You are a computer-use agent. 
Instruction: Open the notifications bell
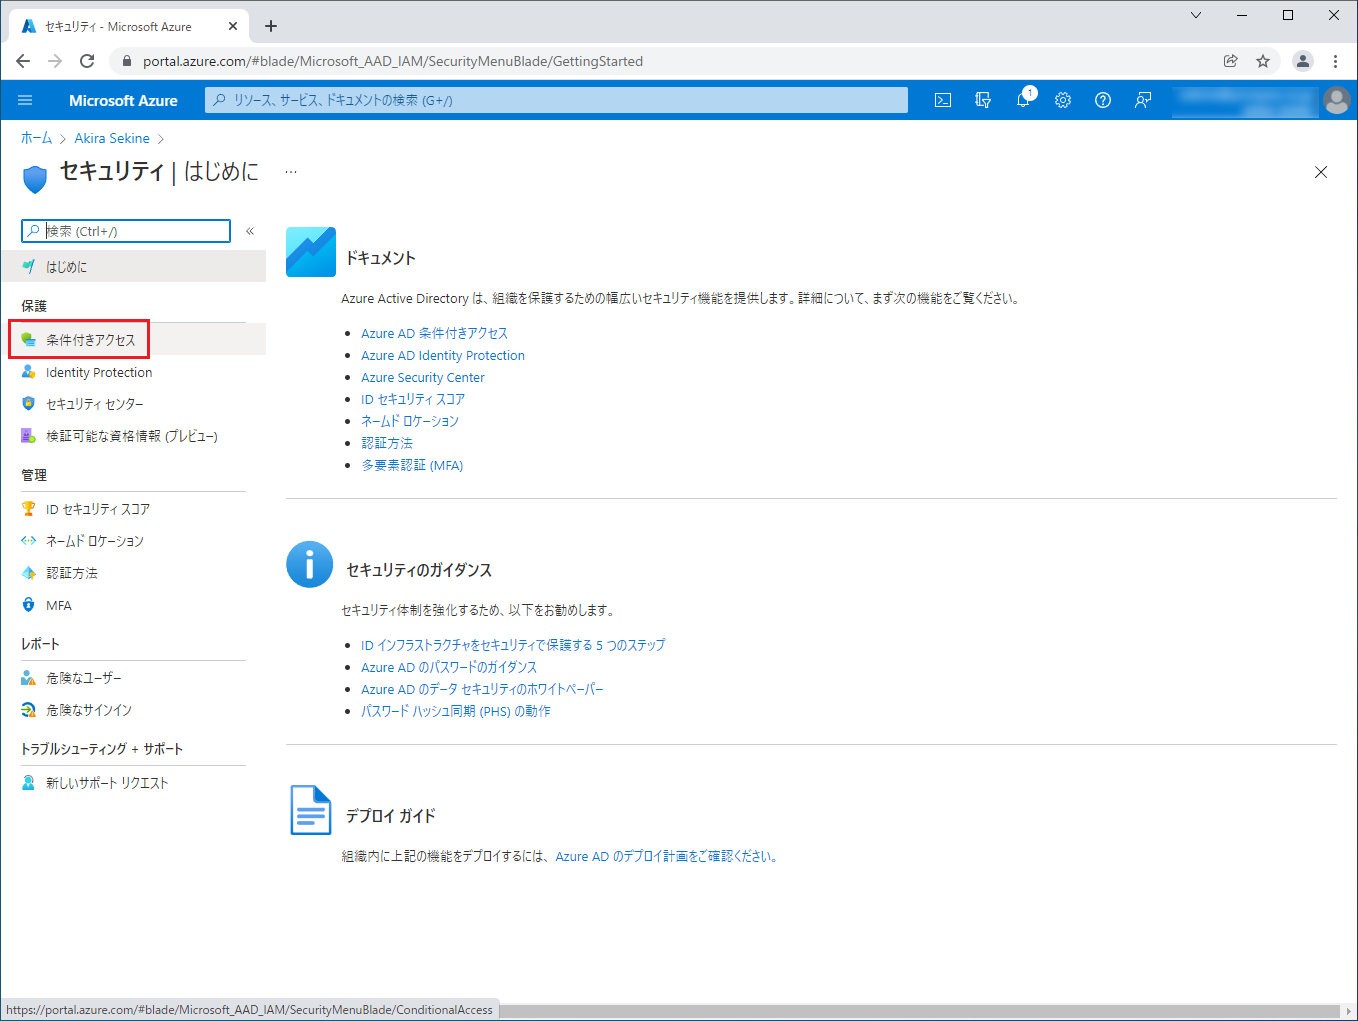pyautogui.click(x=1023, y=100)
